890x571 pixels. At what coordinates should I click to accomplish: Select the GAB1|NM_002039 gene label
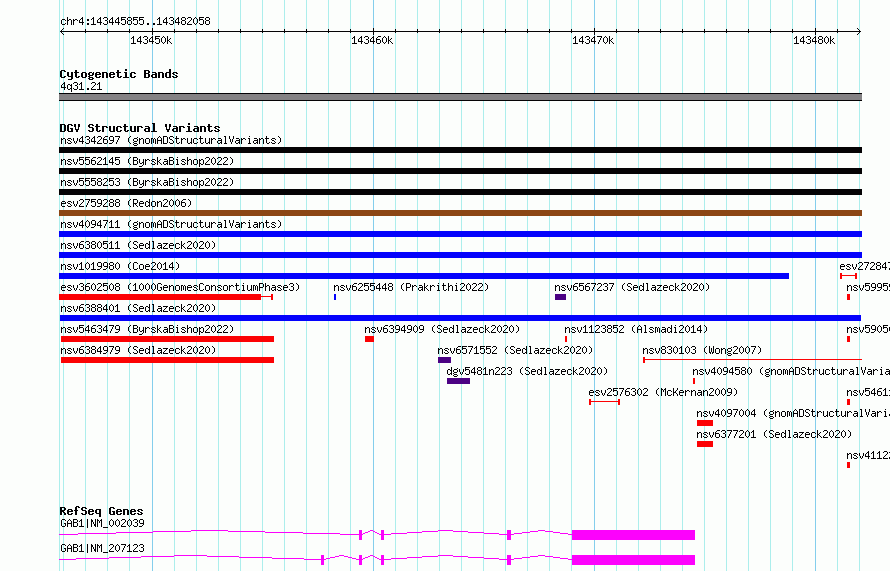point(102,523)
